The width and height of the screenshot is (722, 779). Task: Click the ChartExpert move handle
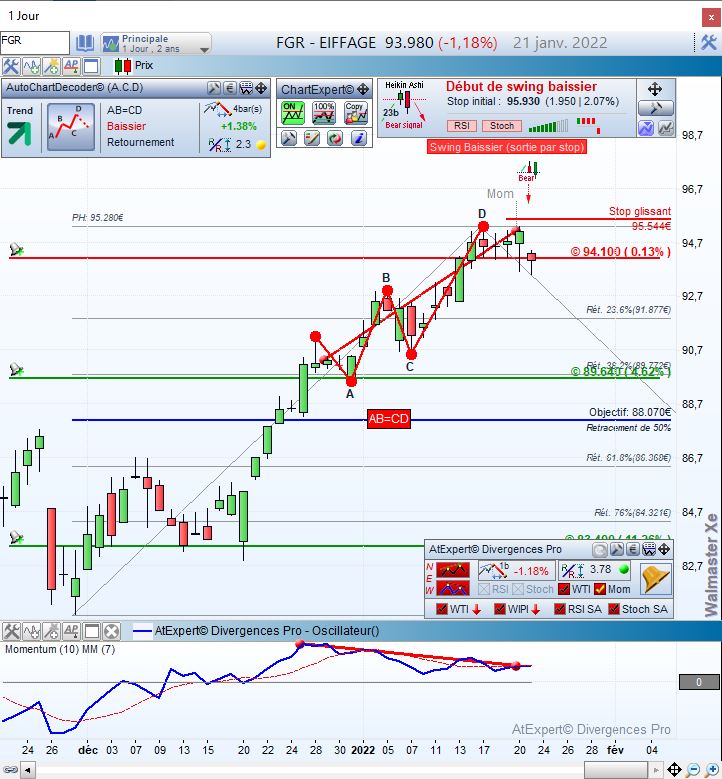[363, 89]
